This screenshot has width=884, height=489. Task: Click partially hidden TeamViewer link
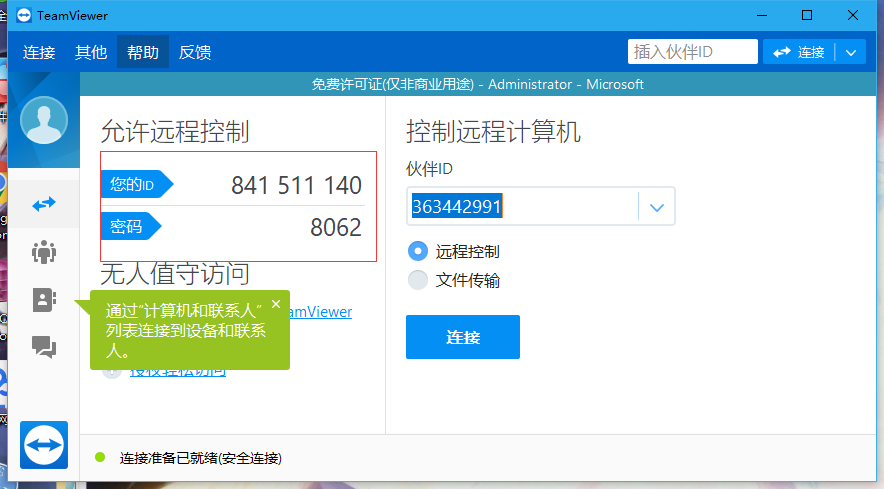321,312
